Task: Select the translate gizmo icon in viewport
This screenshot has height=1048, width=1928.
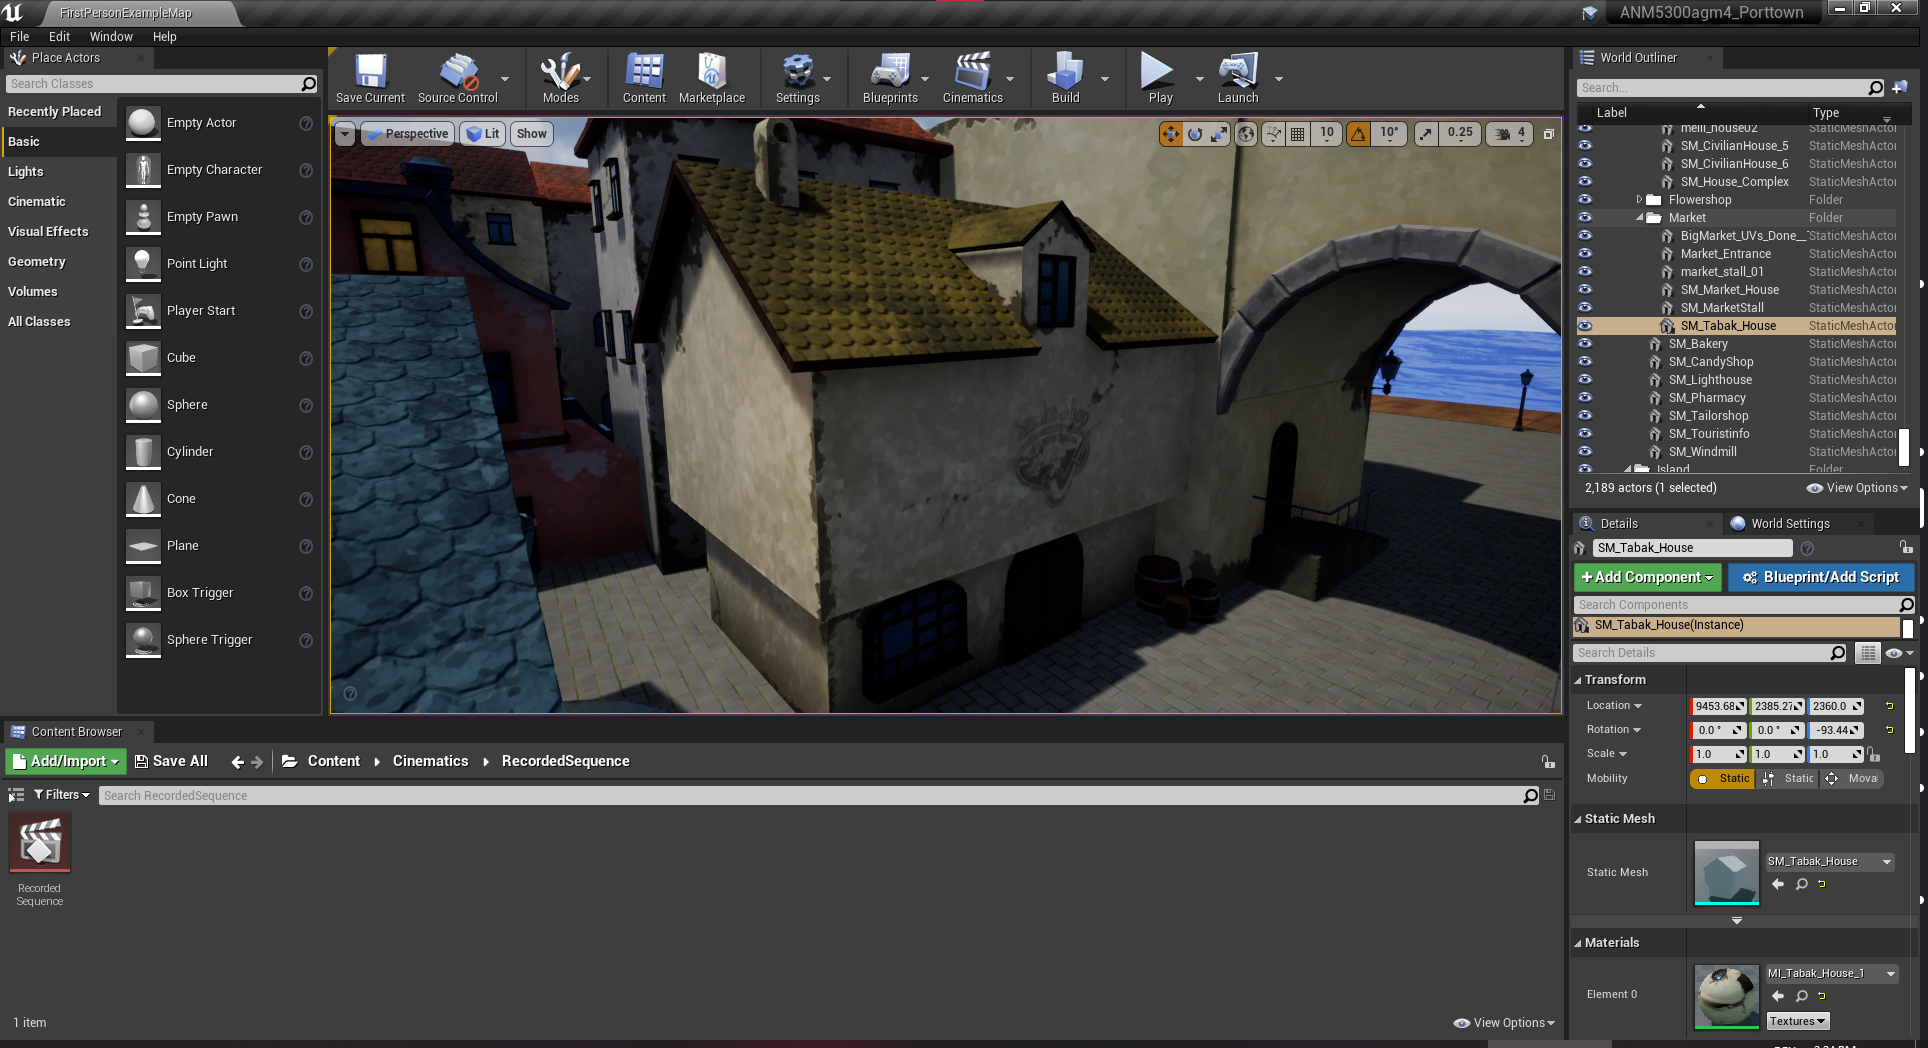Action: tap(1170, 134)
